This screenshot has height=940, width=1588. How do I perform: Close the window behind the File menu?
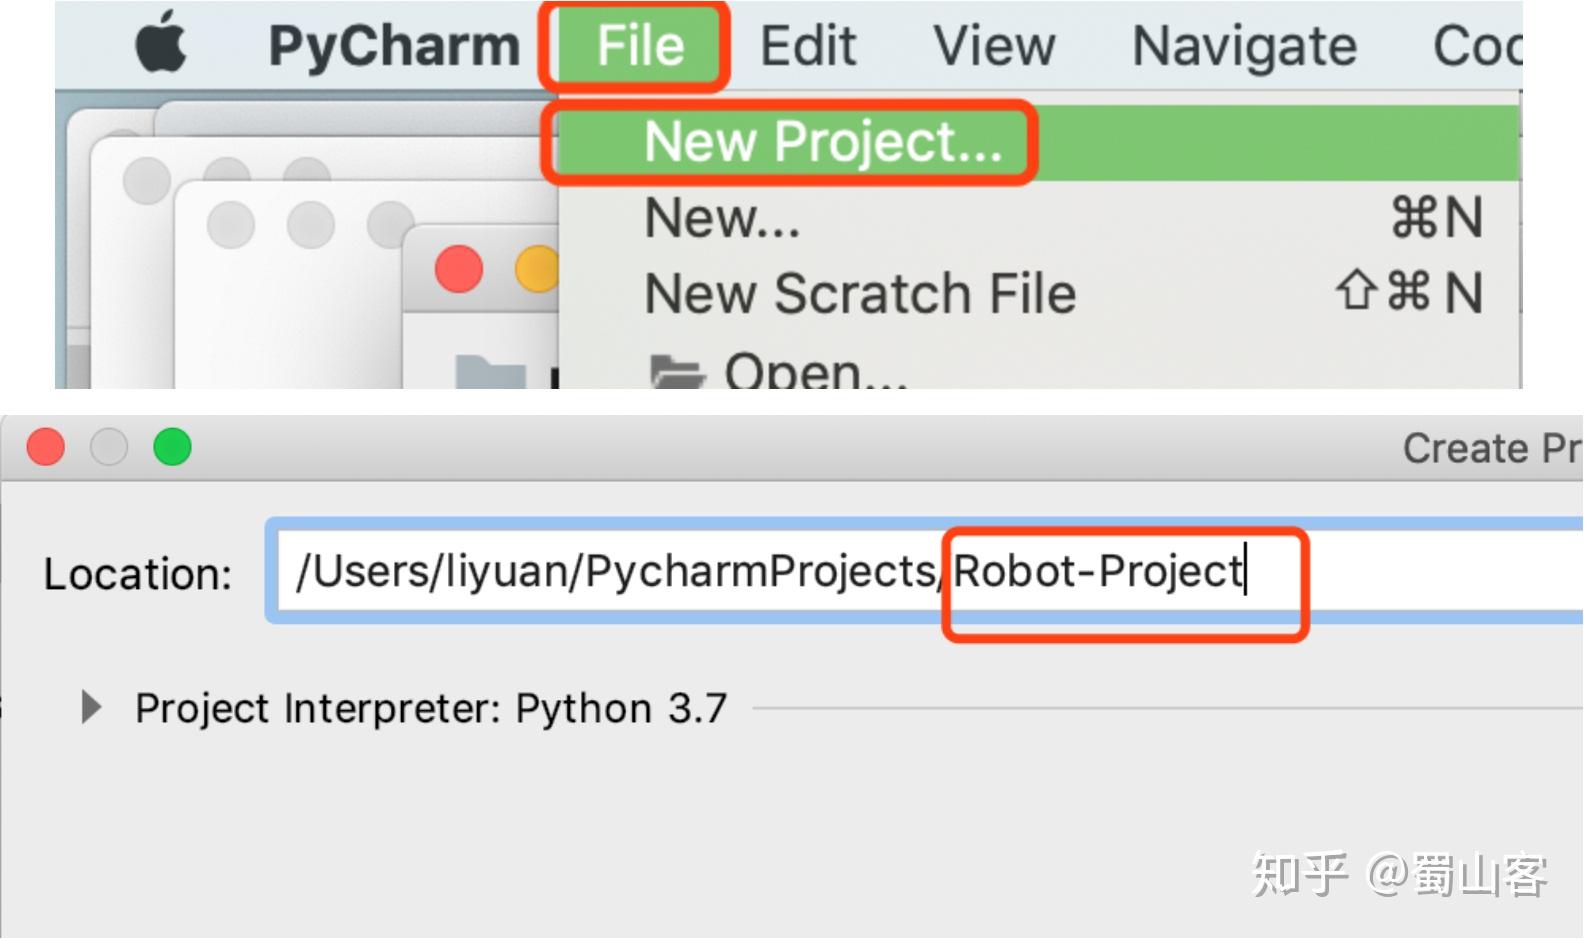click(x=459, y=269)
